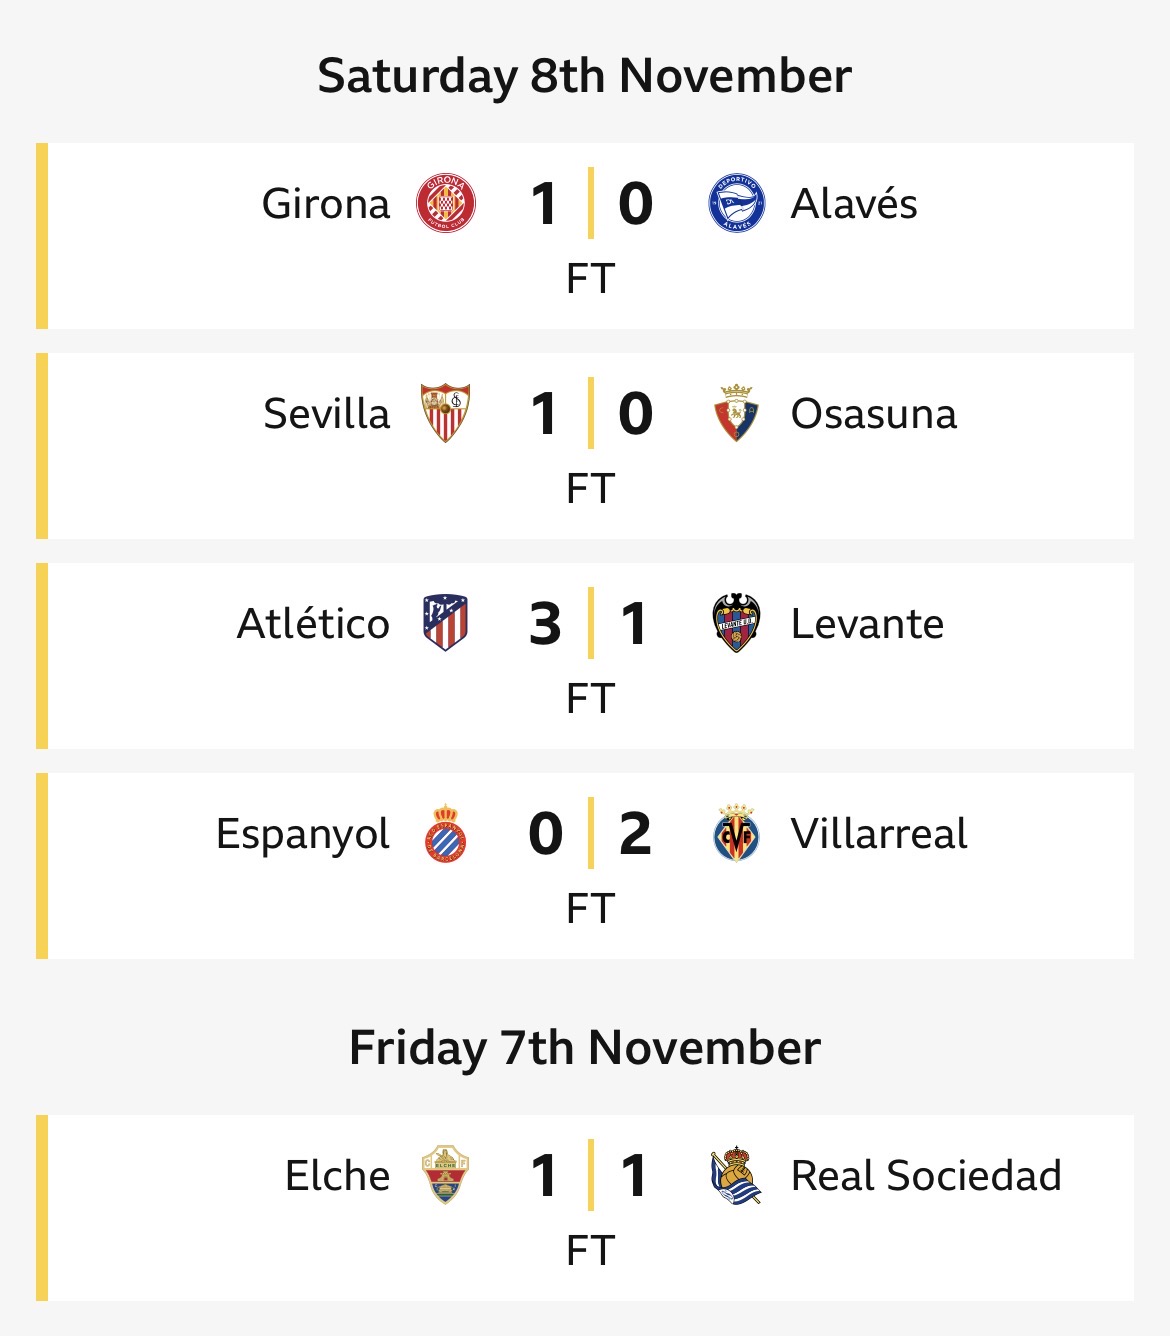Select the Levante club crest
The image size is (1170, 1336).
tap(737, 623)
